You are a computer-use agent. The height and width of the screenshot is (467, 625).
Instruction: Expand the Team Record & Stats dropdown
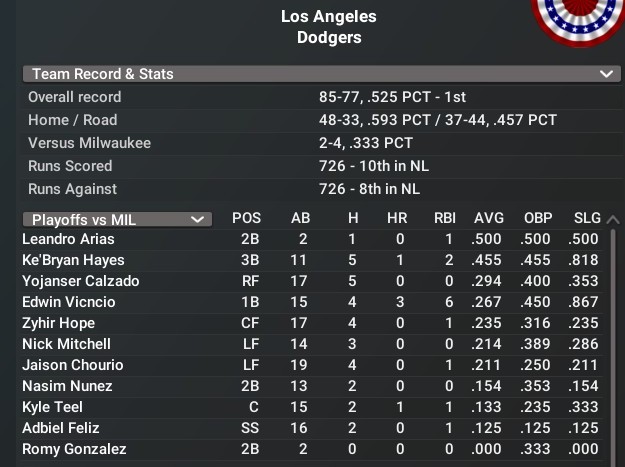coord(604,74)
